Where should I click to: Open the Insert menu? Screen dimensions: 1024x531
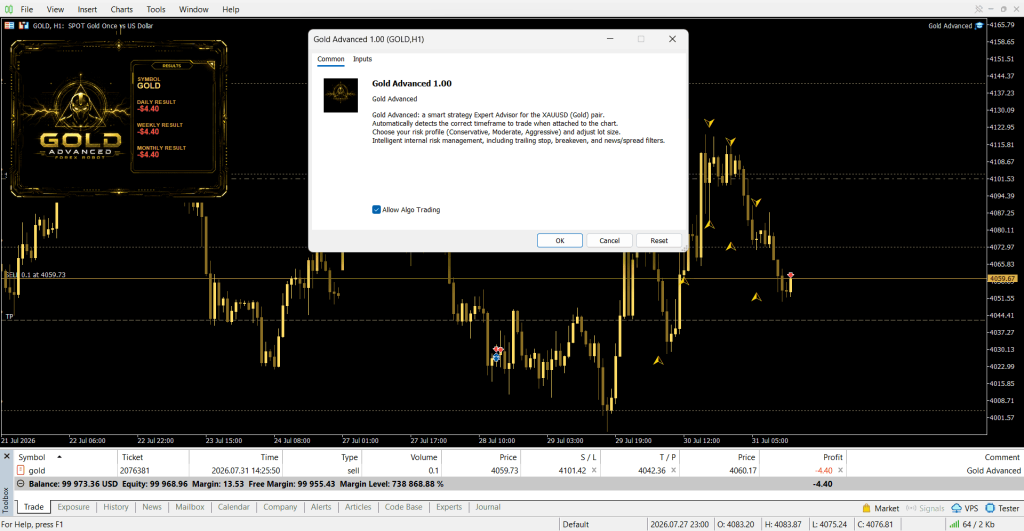click(87, 9)
